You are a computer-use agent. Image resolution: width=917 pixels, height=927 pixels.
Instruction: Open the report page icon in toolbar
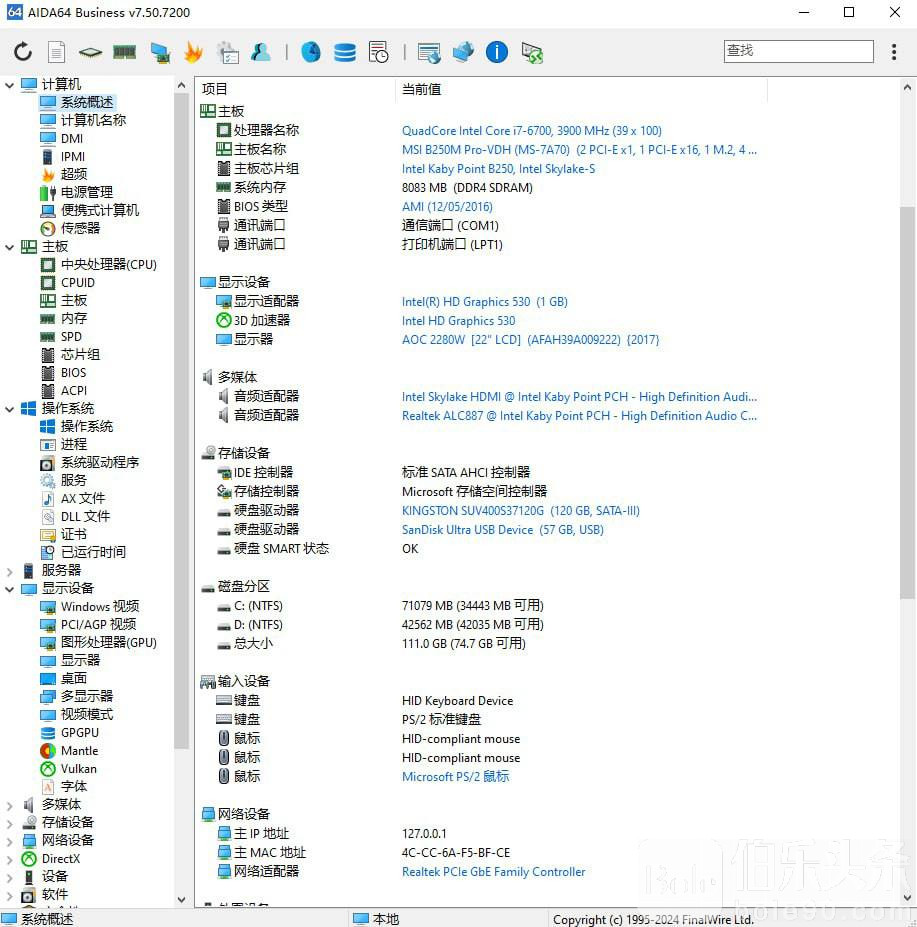point(57,52)
